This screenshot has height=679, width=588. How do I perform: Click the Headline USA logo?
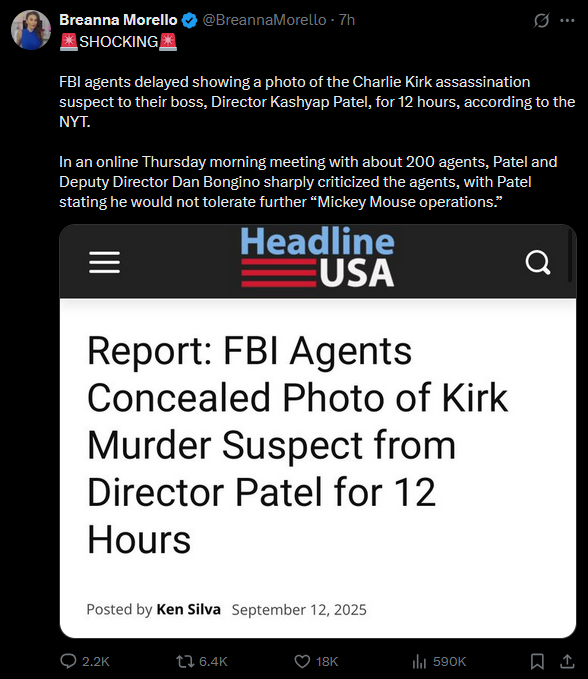click(317, 257)
